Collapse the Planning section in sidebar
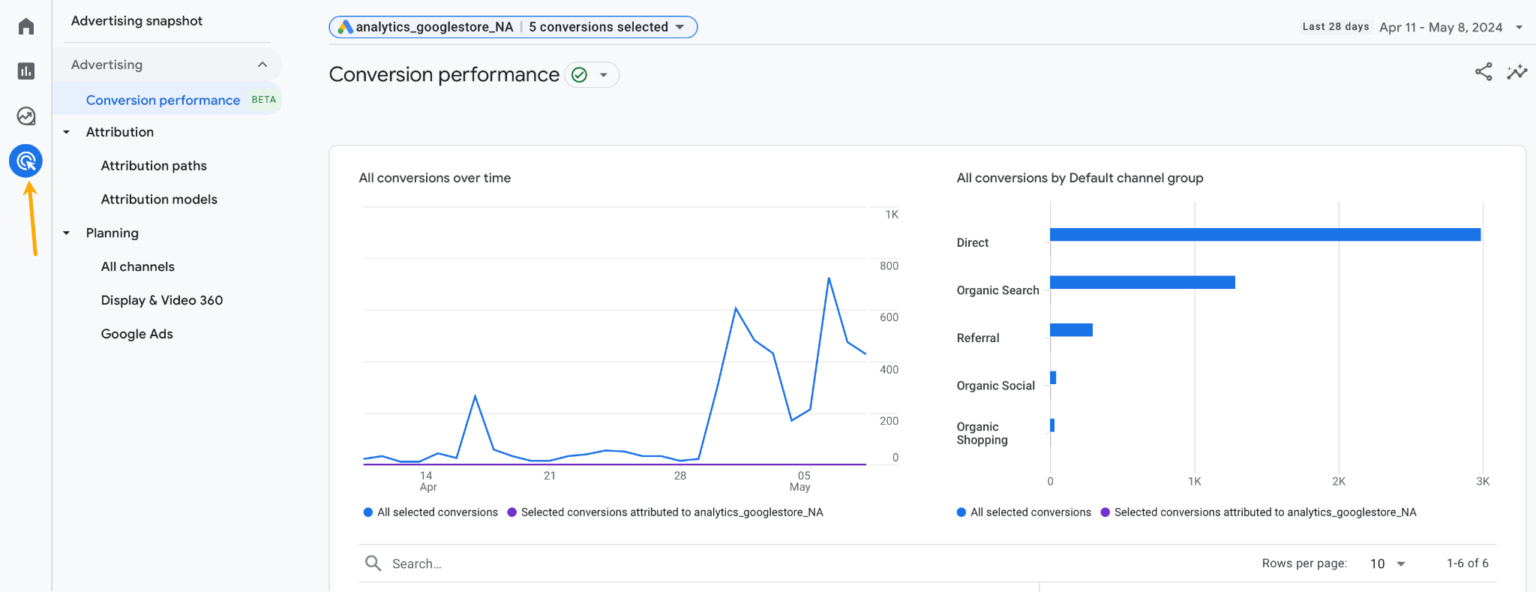This screenshot has height=592, width=1536. (67, 232)
